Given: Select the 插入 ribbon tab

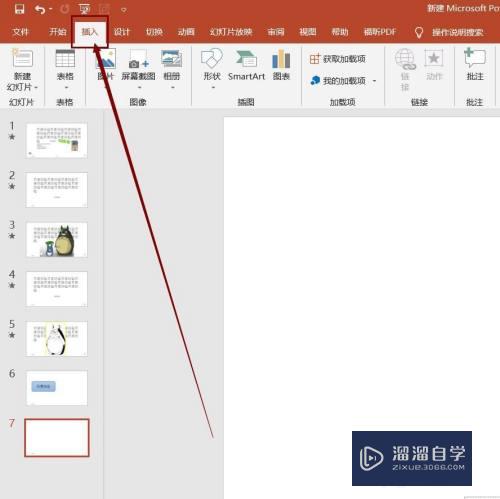Looking at the screenshot, I should (x=90, y=32).
